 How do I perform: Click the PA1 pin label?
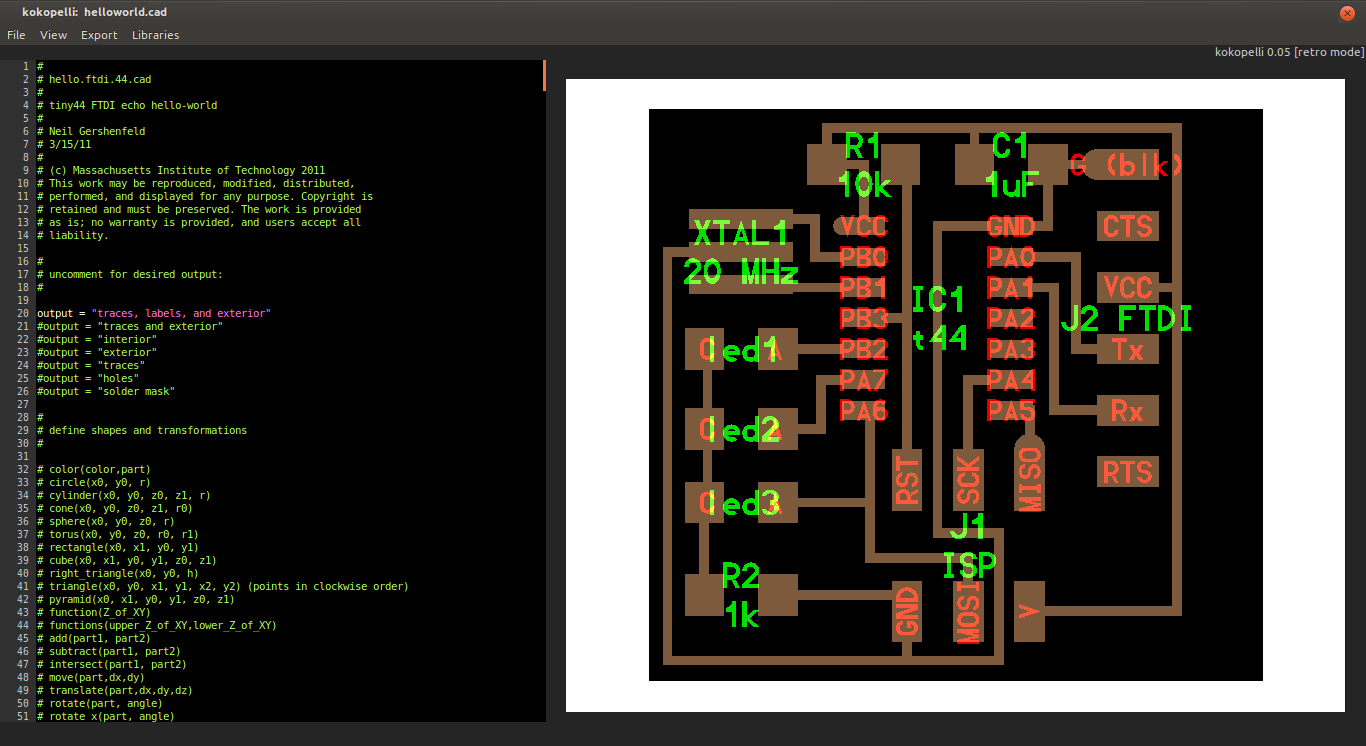(x=1011, y=288)
